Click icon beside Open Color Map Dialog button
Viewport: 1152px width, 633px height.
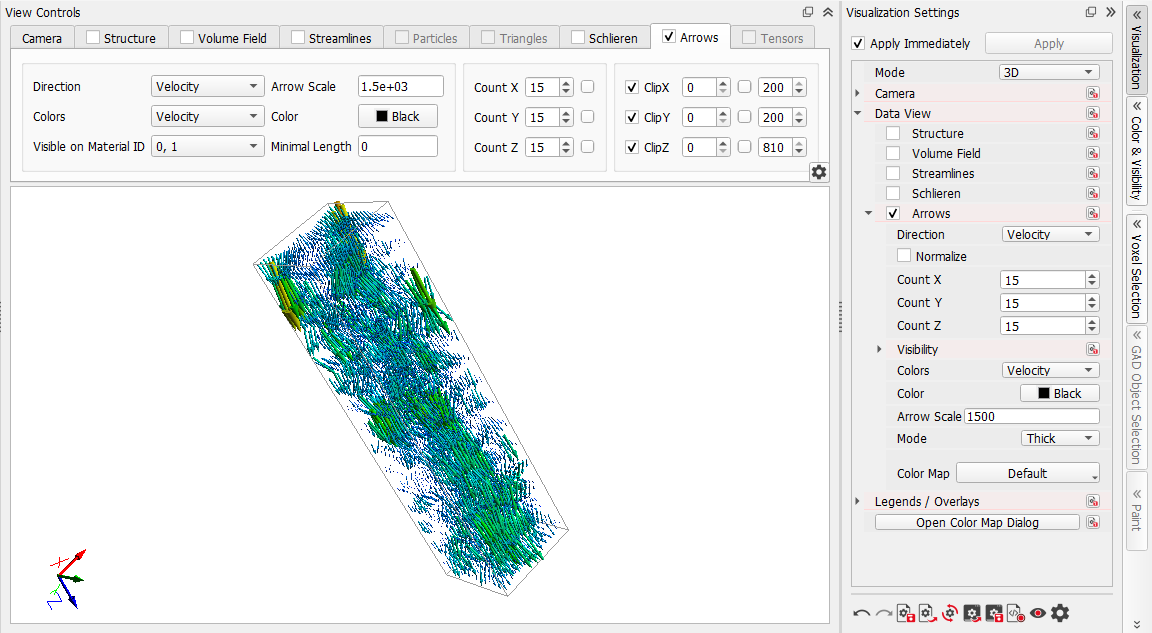[1093, 522]
